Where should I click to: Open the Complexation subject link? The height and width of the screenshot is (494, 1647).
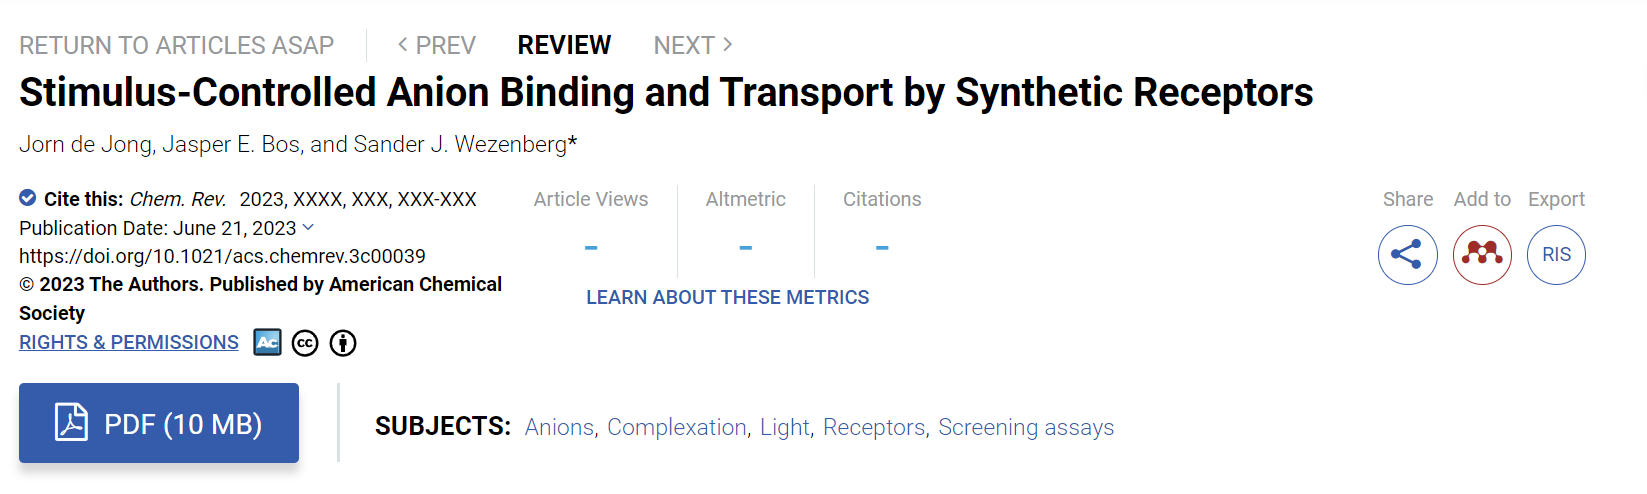coord(677,427)
